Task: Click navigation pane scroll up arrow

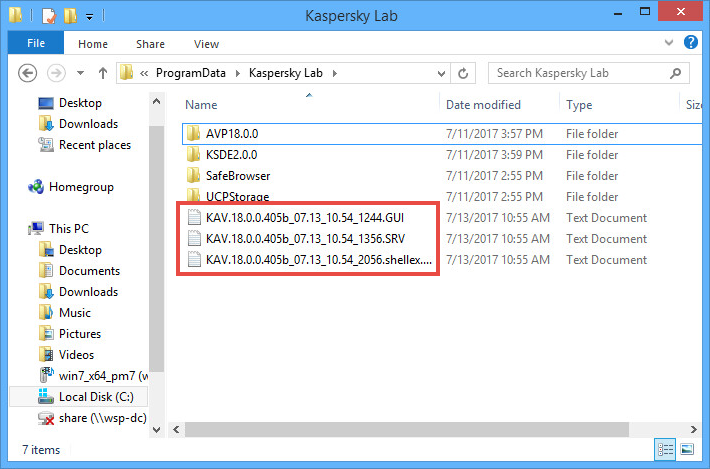Action: [157, 101]
